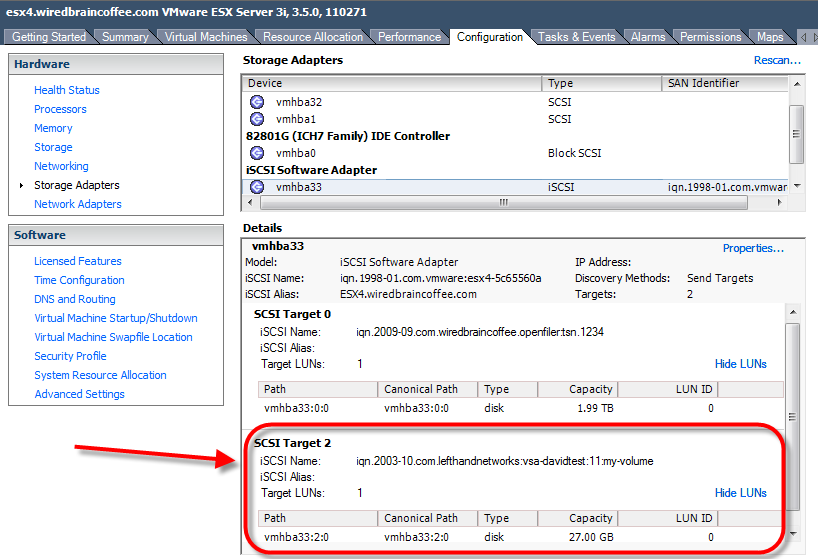Open Security Profile settings

tap(70, 356)
